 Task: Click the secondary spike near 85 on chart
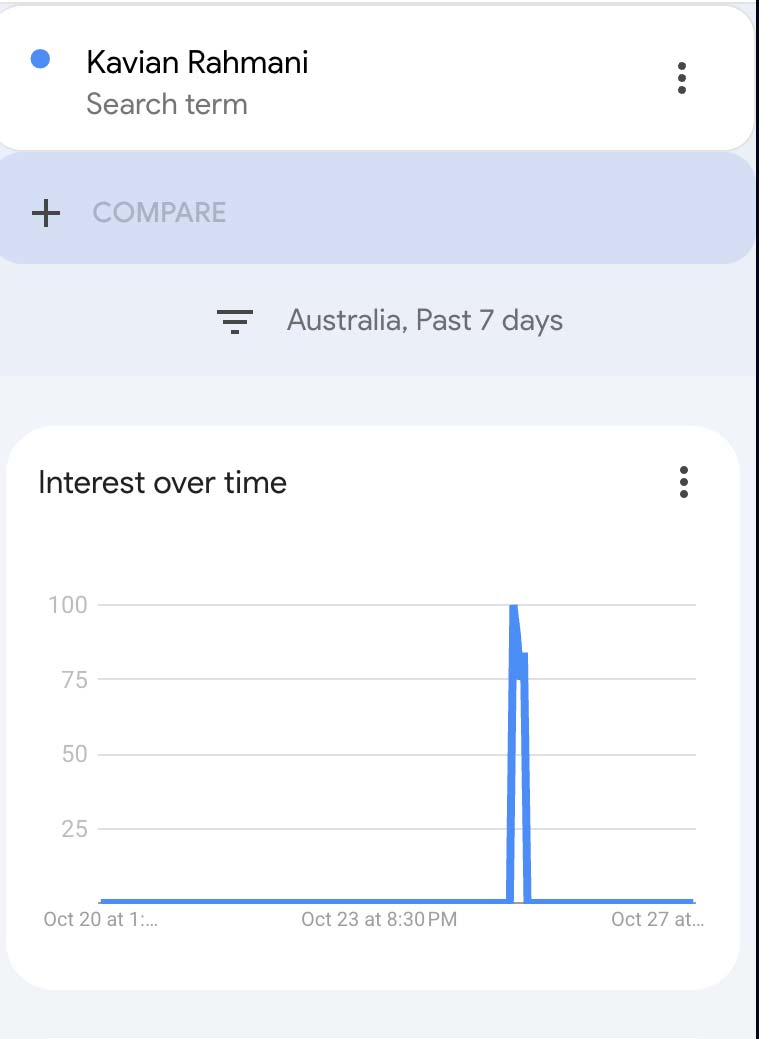click(524, 656)
